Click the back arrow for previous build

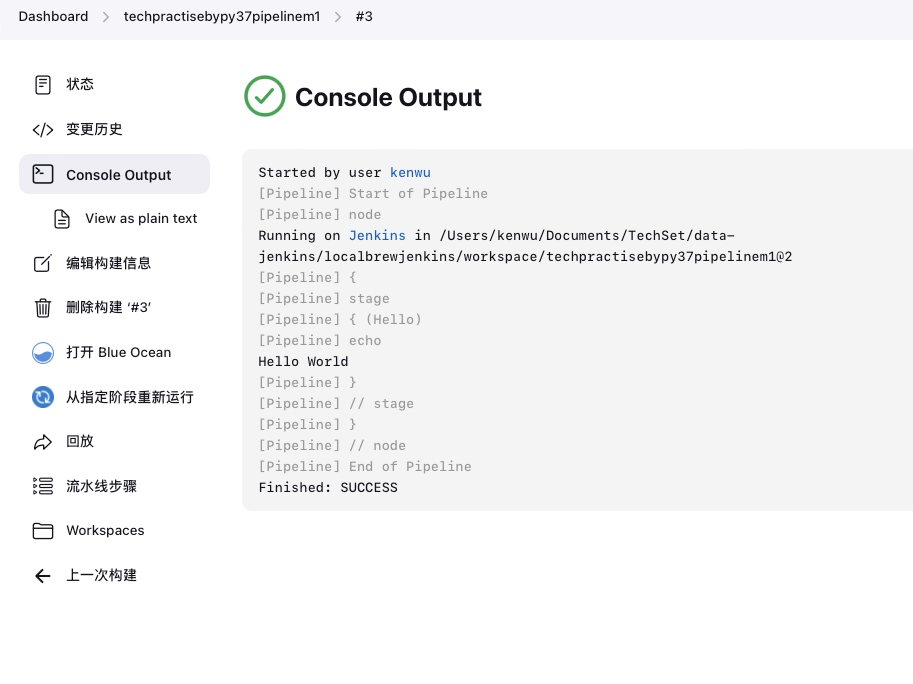[x=43, y=576]
